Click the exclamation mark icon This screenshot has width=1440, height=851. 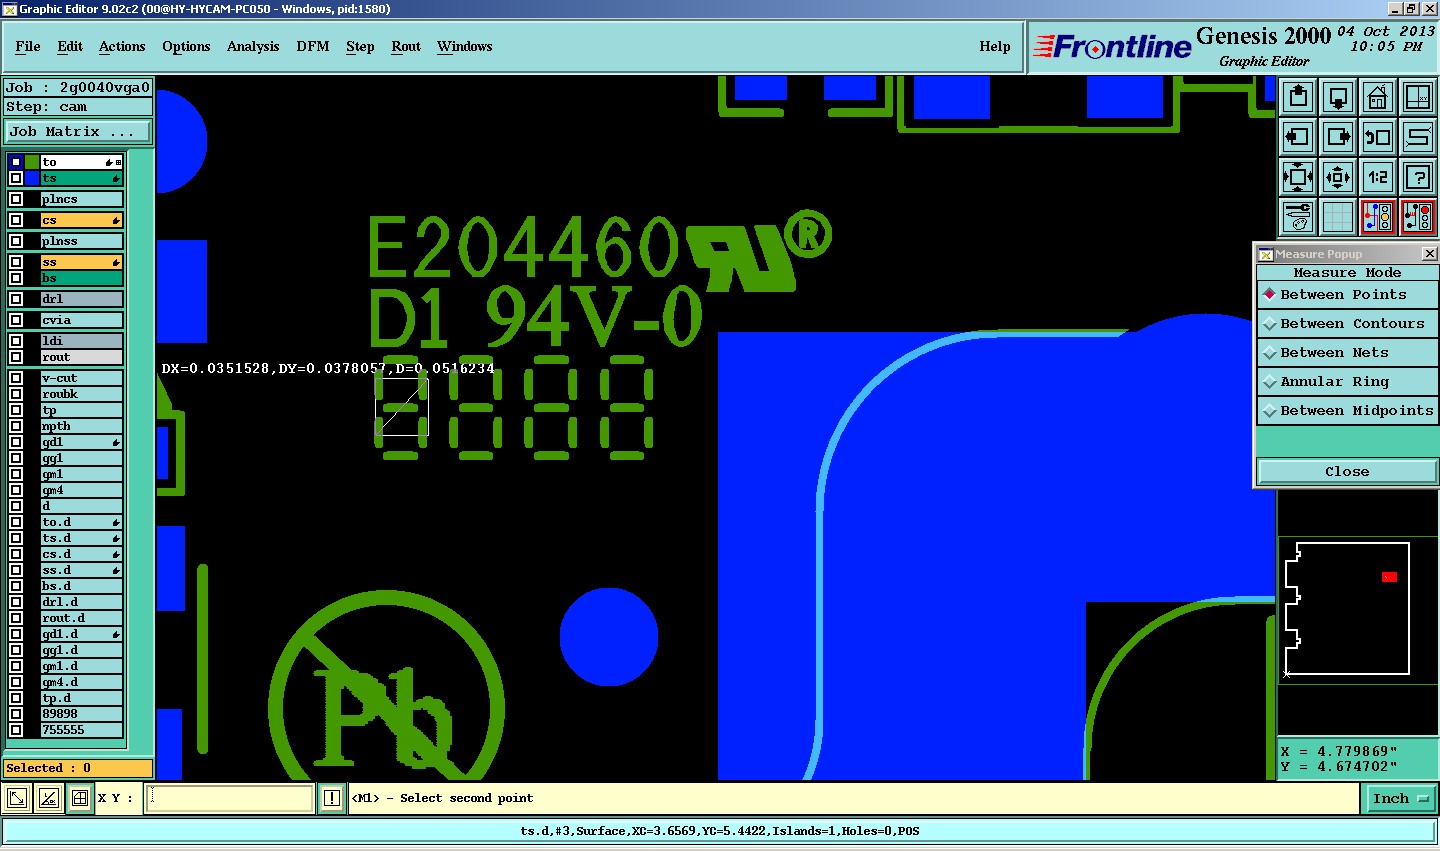click(x=332, y=798)
